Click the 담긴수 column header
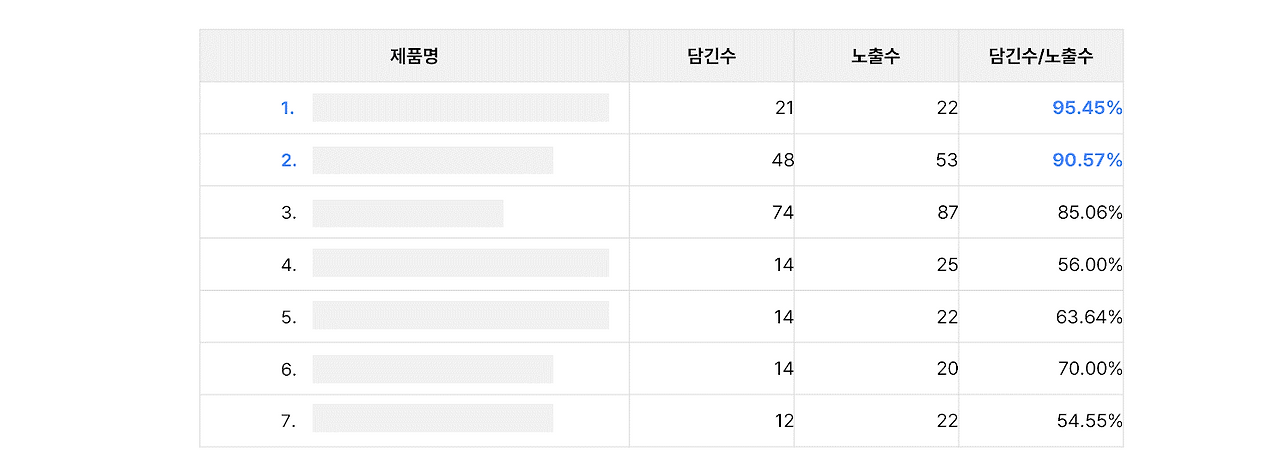1280x476 pixels. 712,56
